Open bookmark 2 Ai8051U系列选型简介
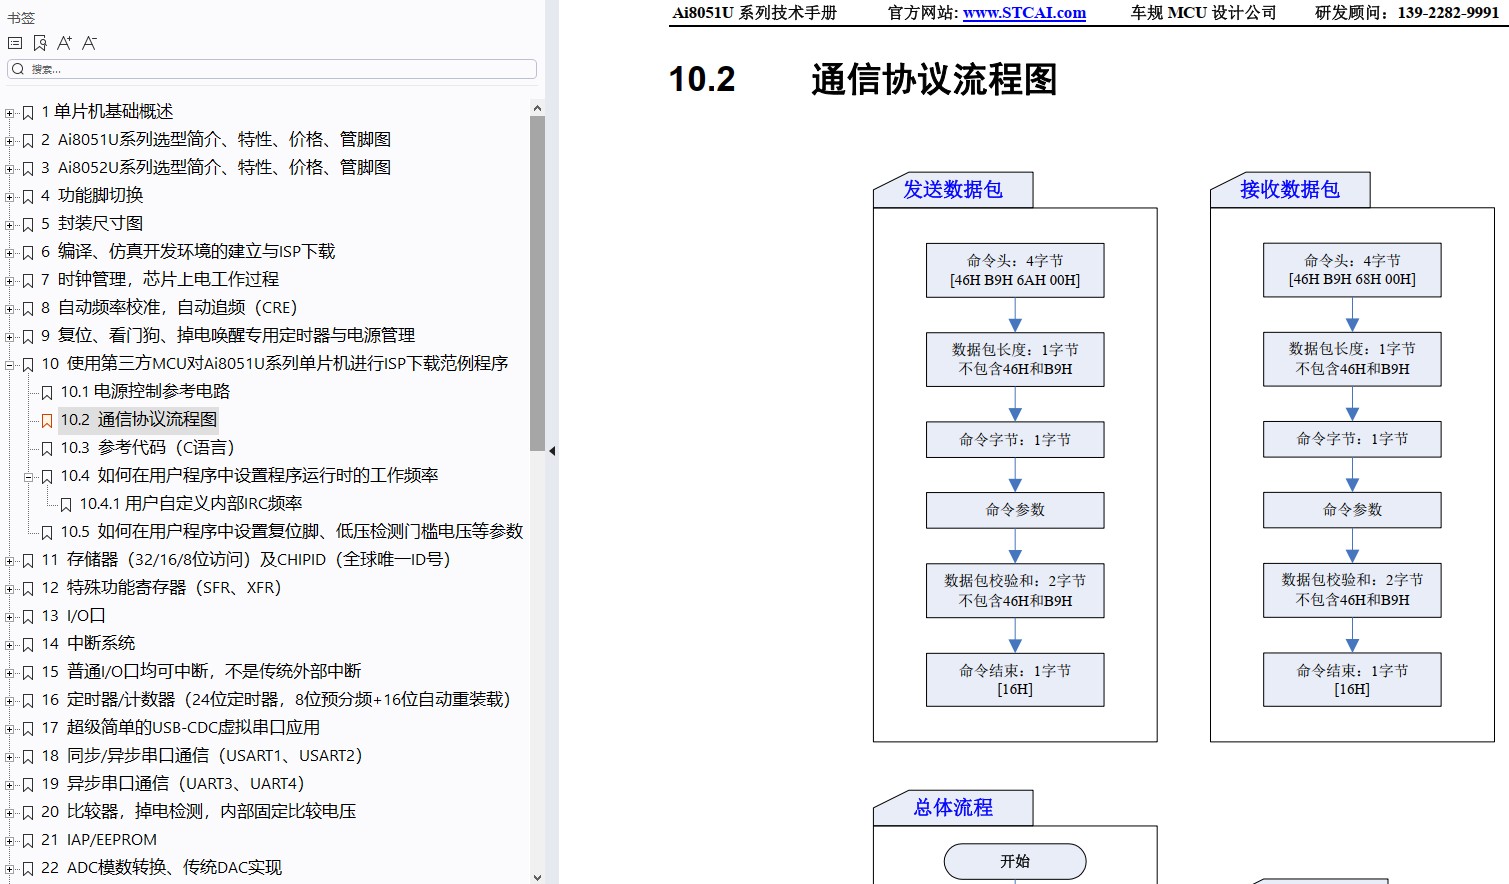The image size is (1509, 884). tap(216, 140)
